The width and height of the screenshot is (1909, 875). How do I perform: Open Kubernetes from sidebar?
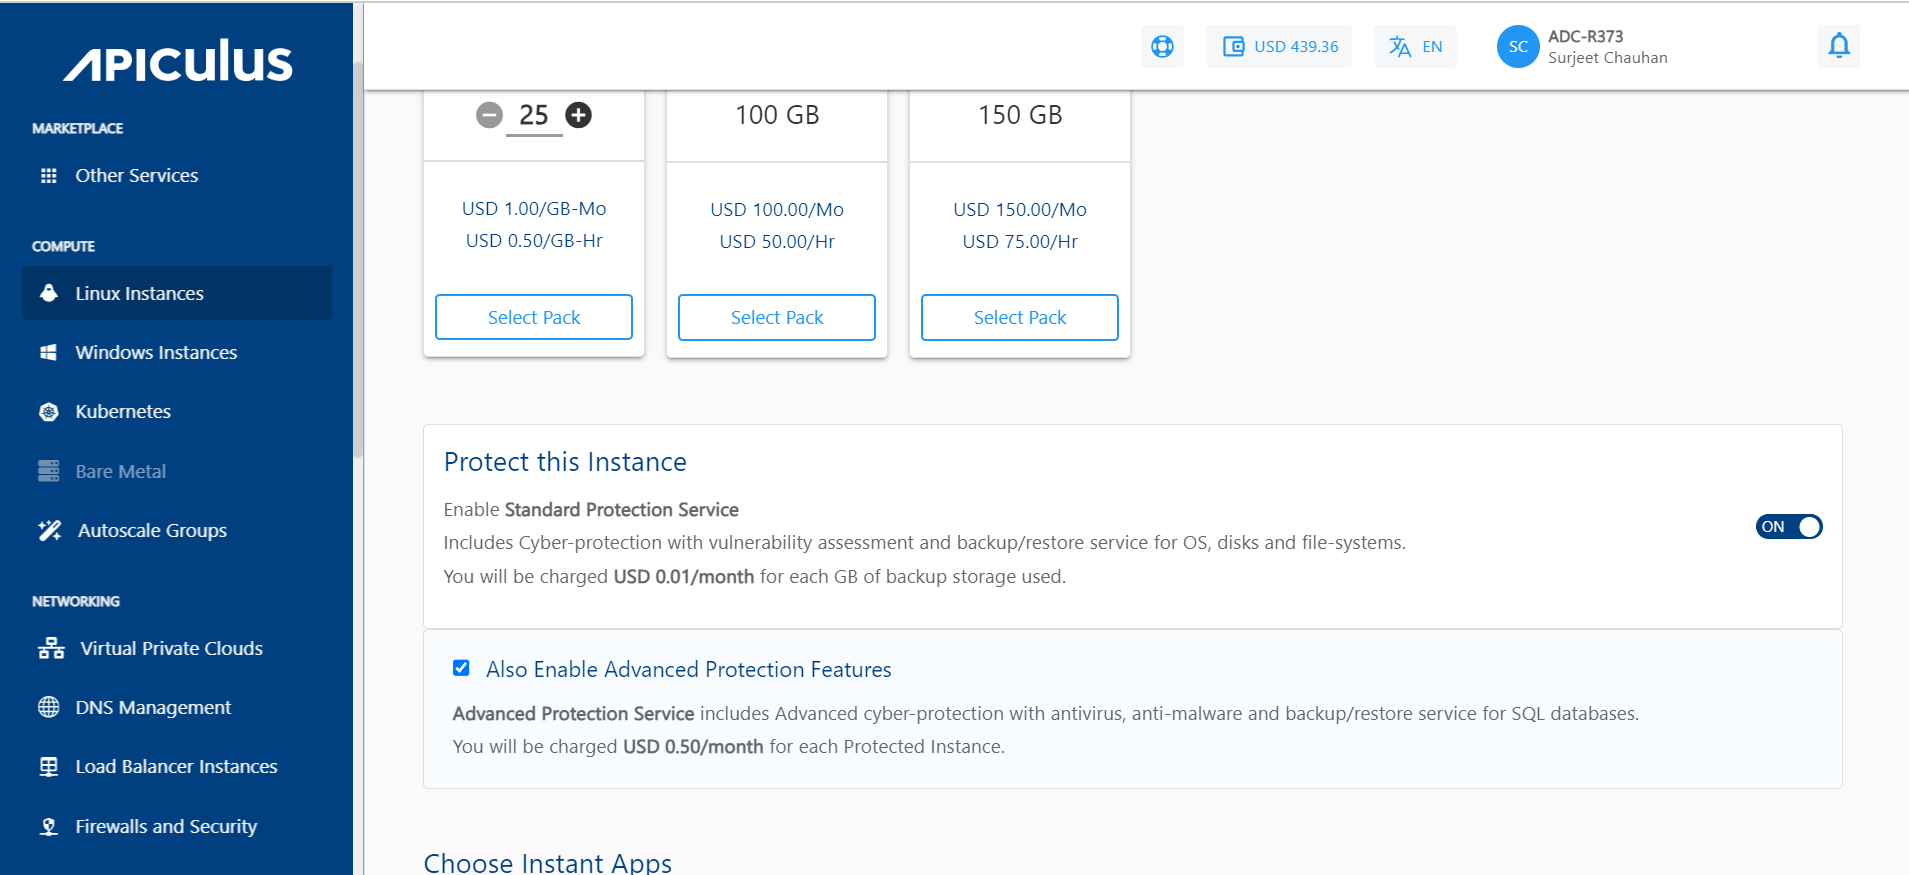[x=123, y=412]
